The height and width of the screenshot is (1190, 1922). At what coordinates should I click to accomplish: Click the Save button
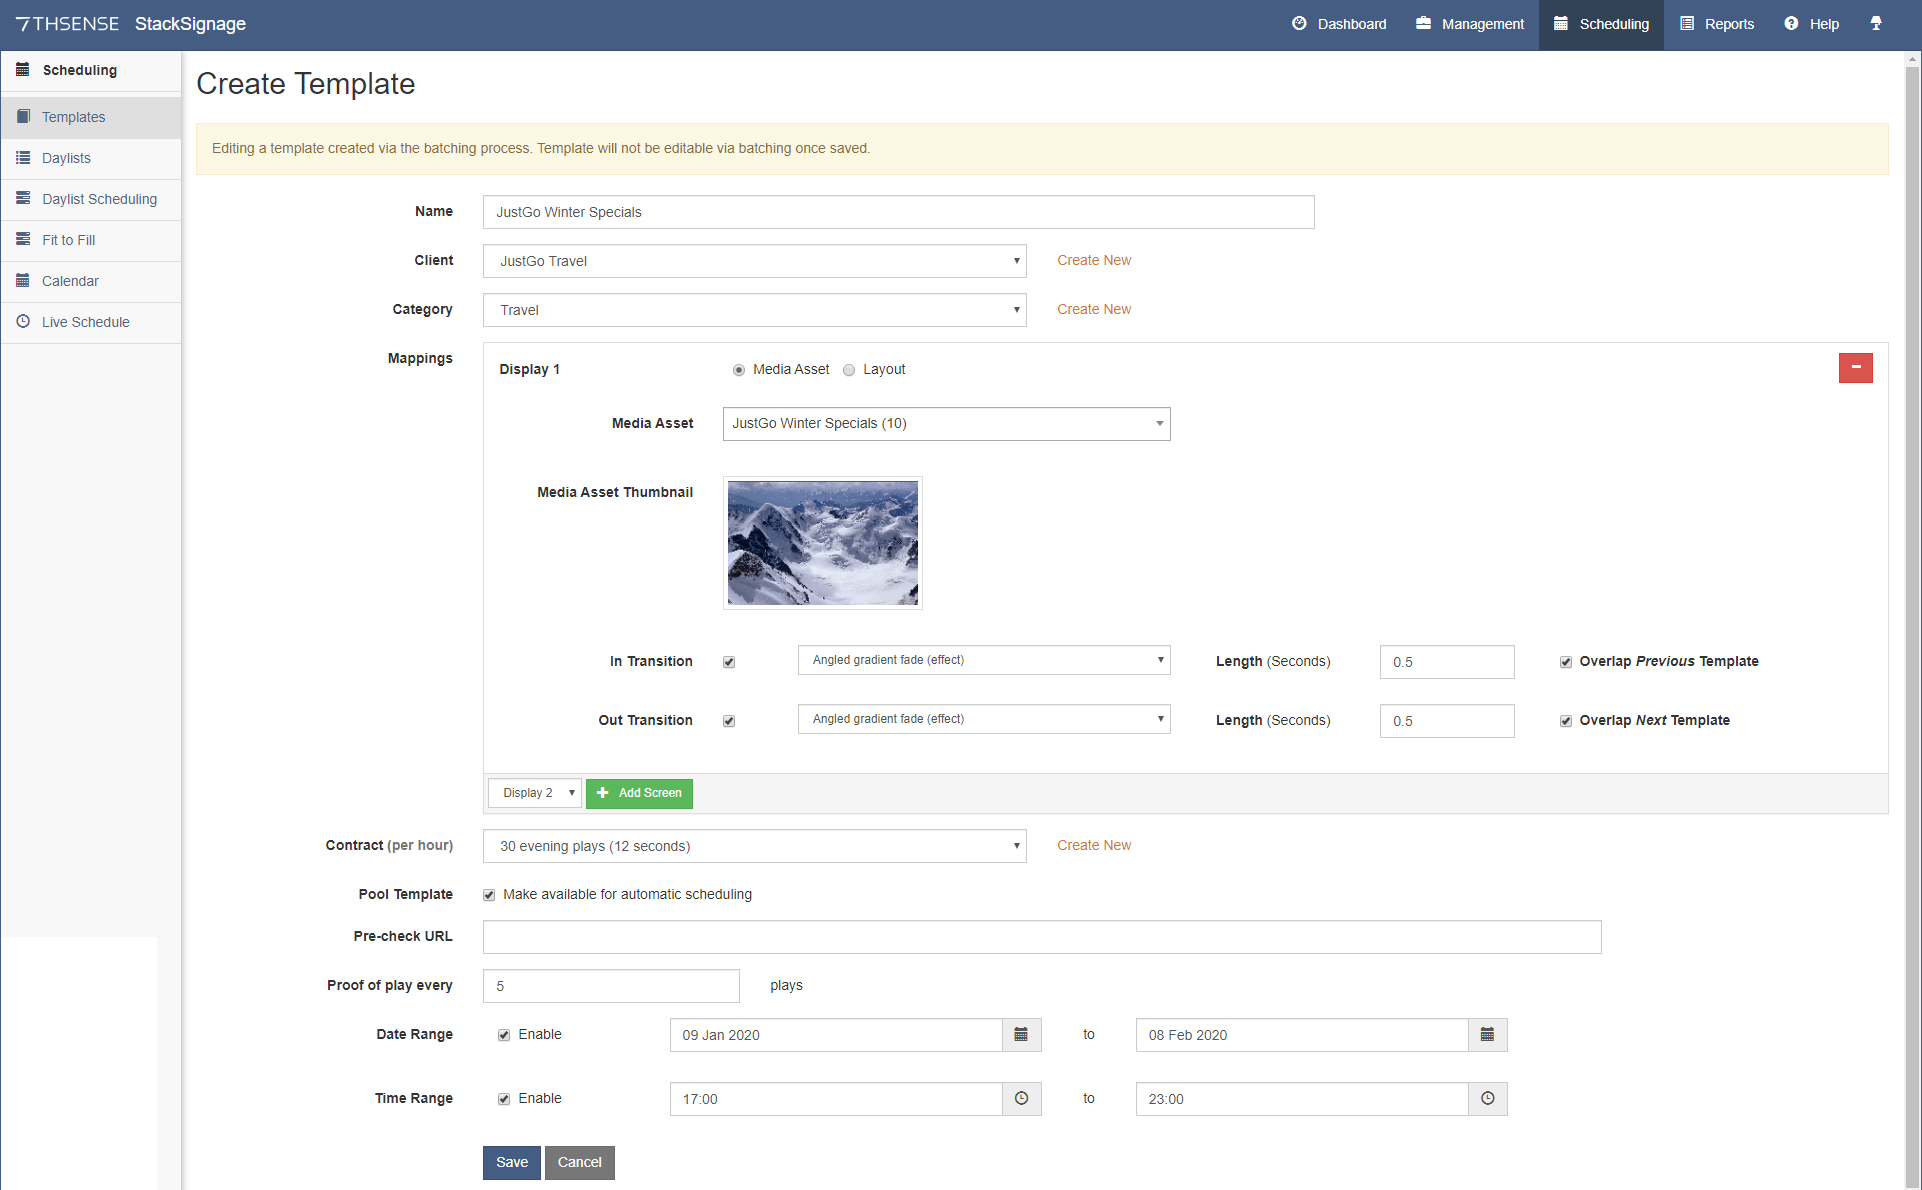[x=512, y=1163]
